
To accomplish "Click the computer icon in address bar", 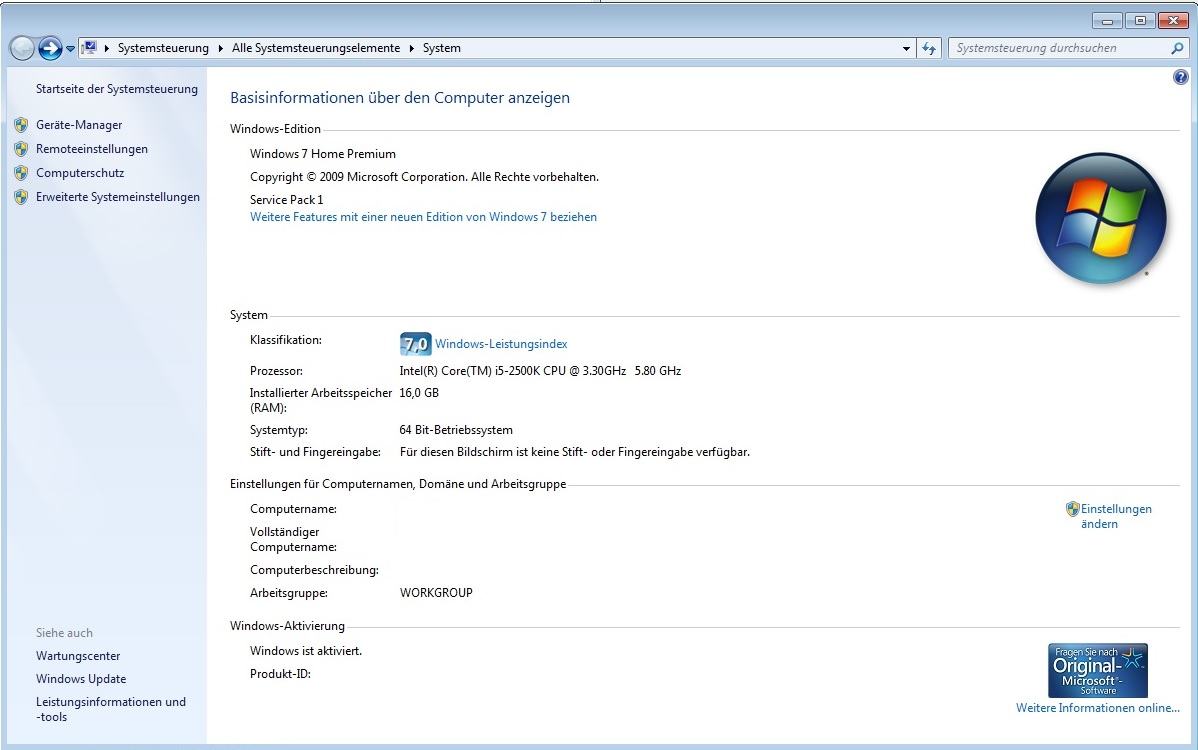I will click(x=89, y=47).
